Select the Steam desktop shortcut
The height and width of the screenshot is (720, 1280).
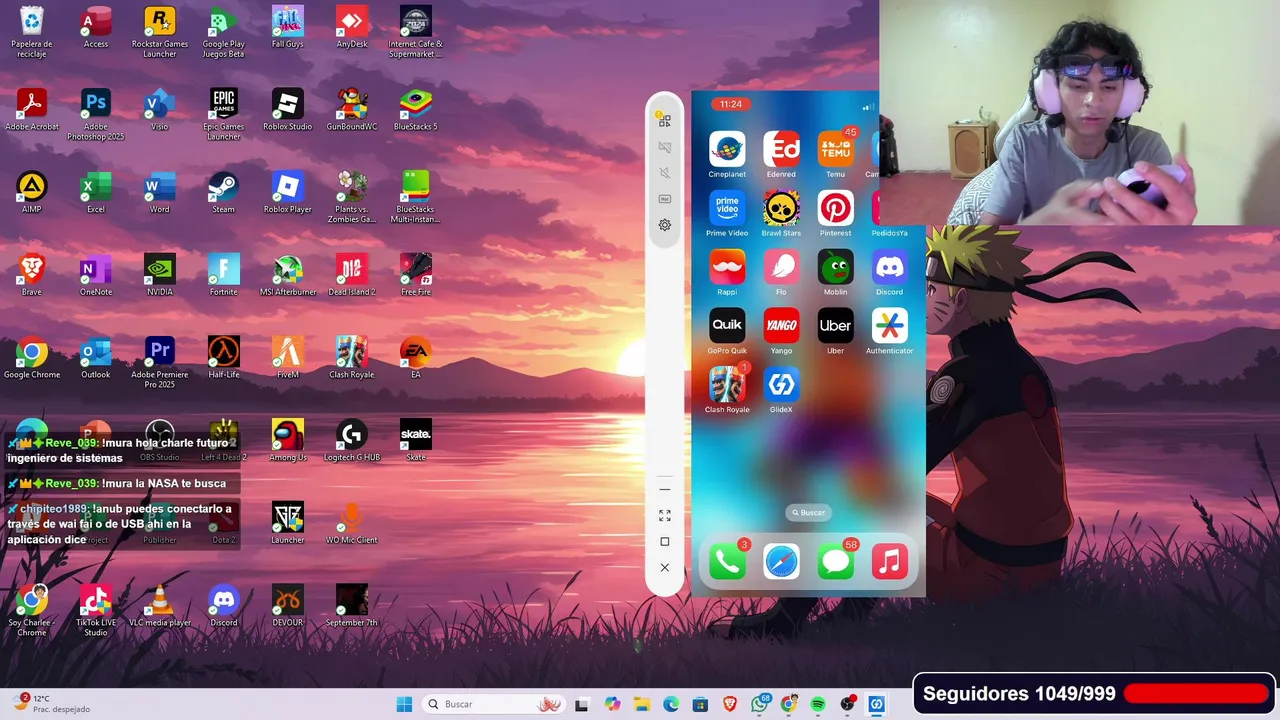click(x=224, y=192)
